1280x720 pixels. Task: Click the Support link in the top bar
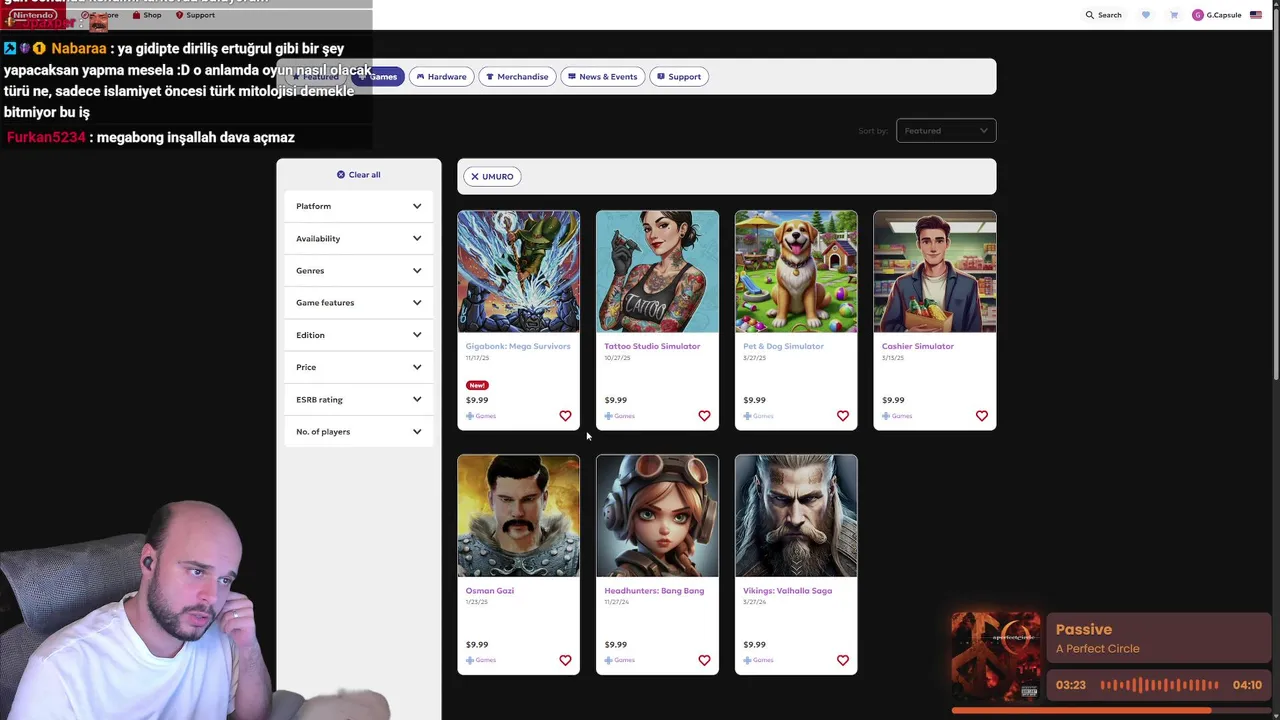click(195, 15)
